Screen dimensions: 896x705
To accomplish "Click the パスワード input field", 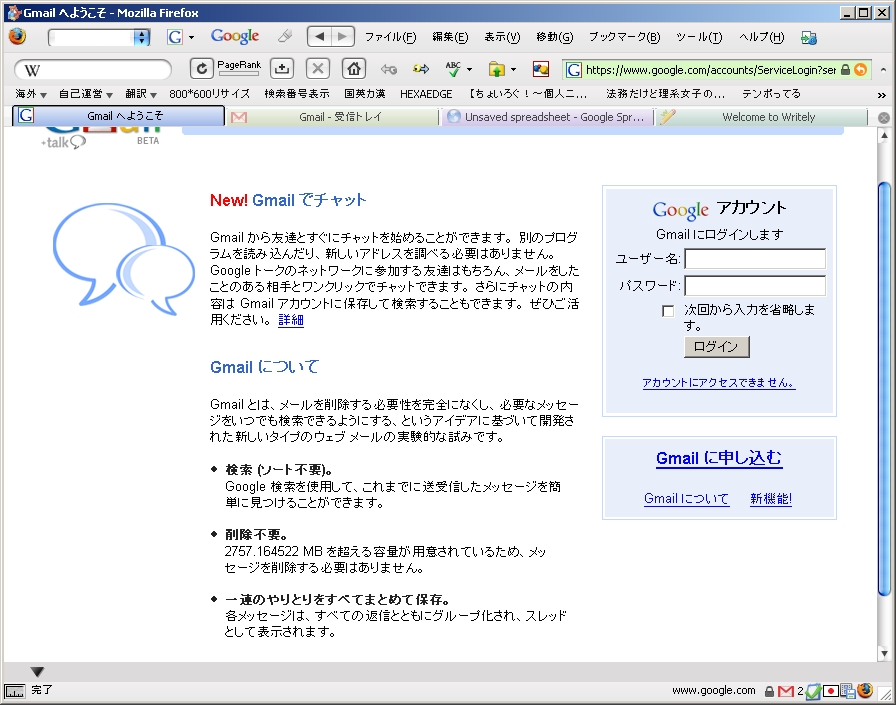I will (755, 286).
